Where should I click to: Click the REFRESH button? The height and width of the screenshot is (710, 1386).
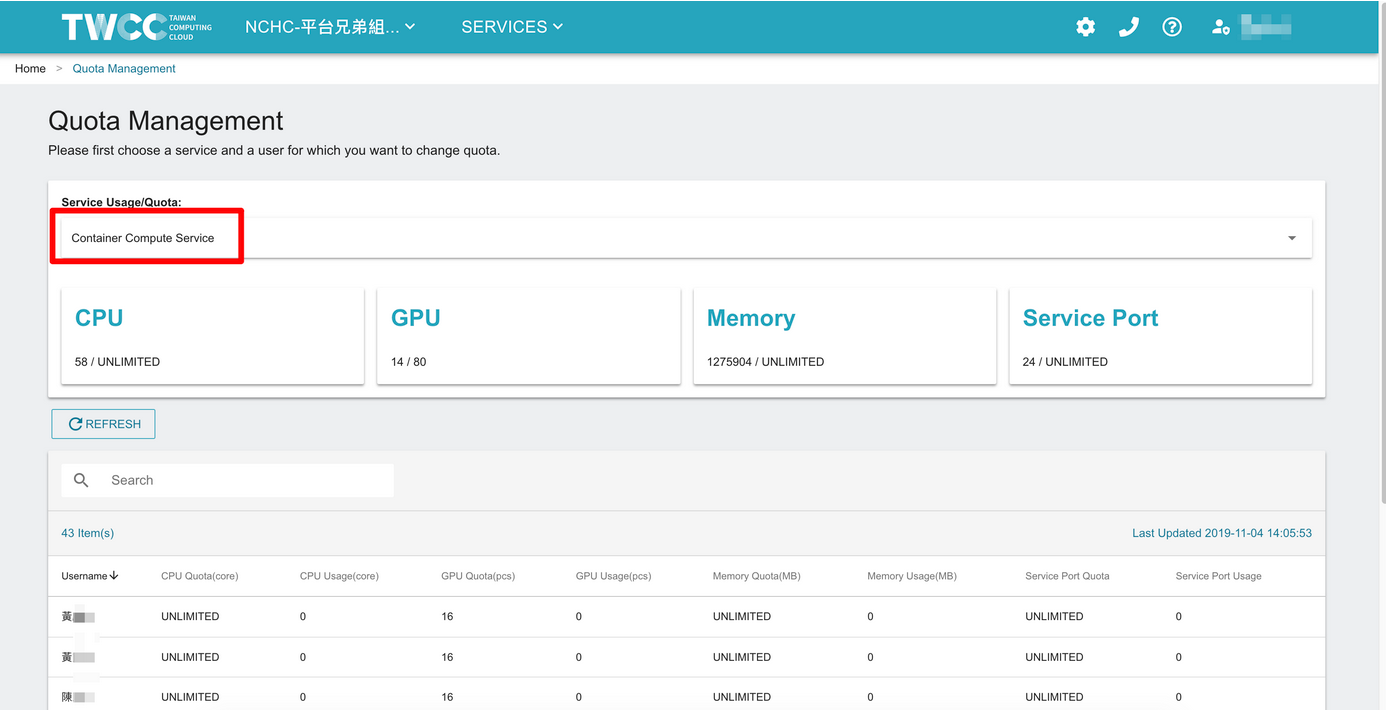(x=103, y=424)
